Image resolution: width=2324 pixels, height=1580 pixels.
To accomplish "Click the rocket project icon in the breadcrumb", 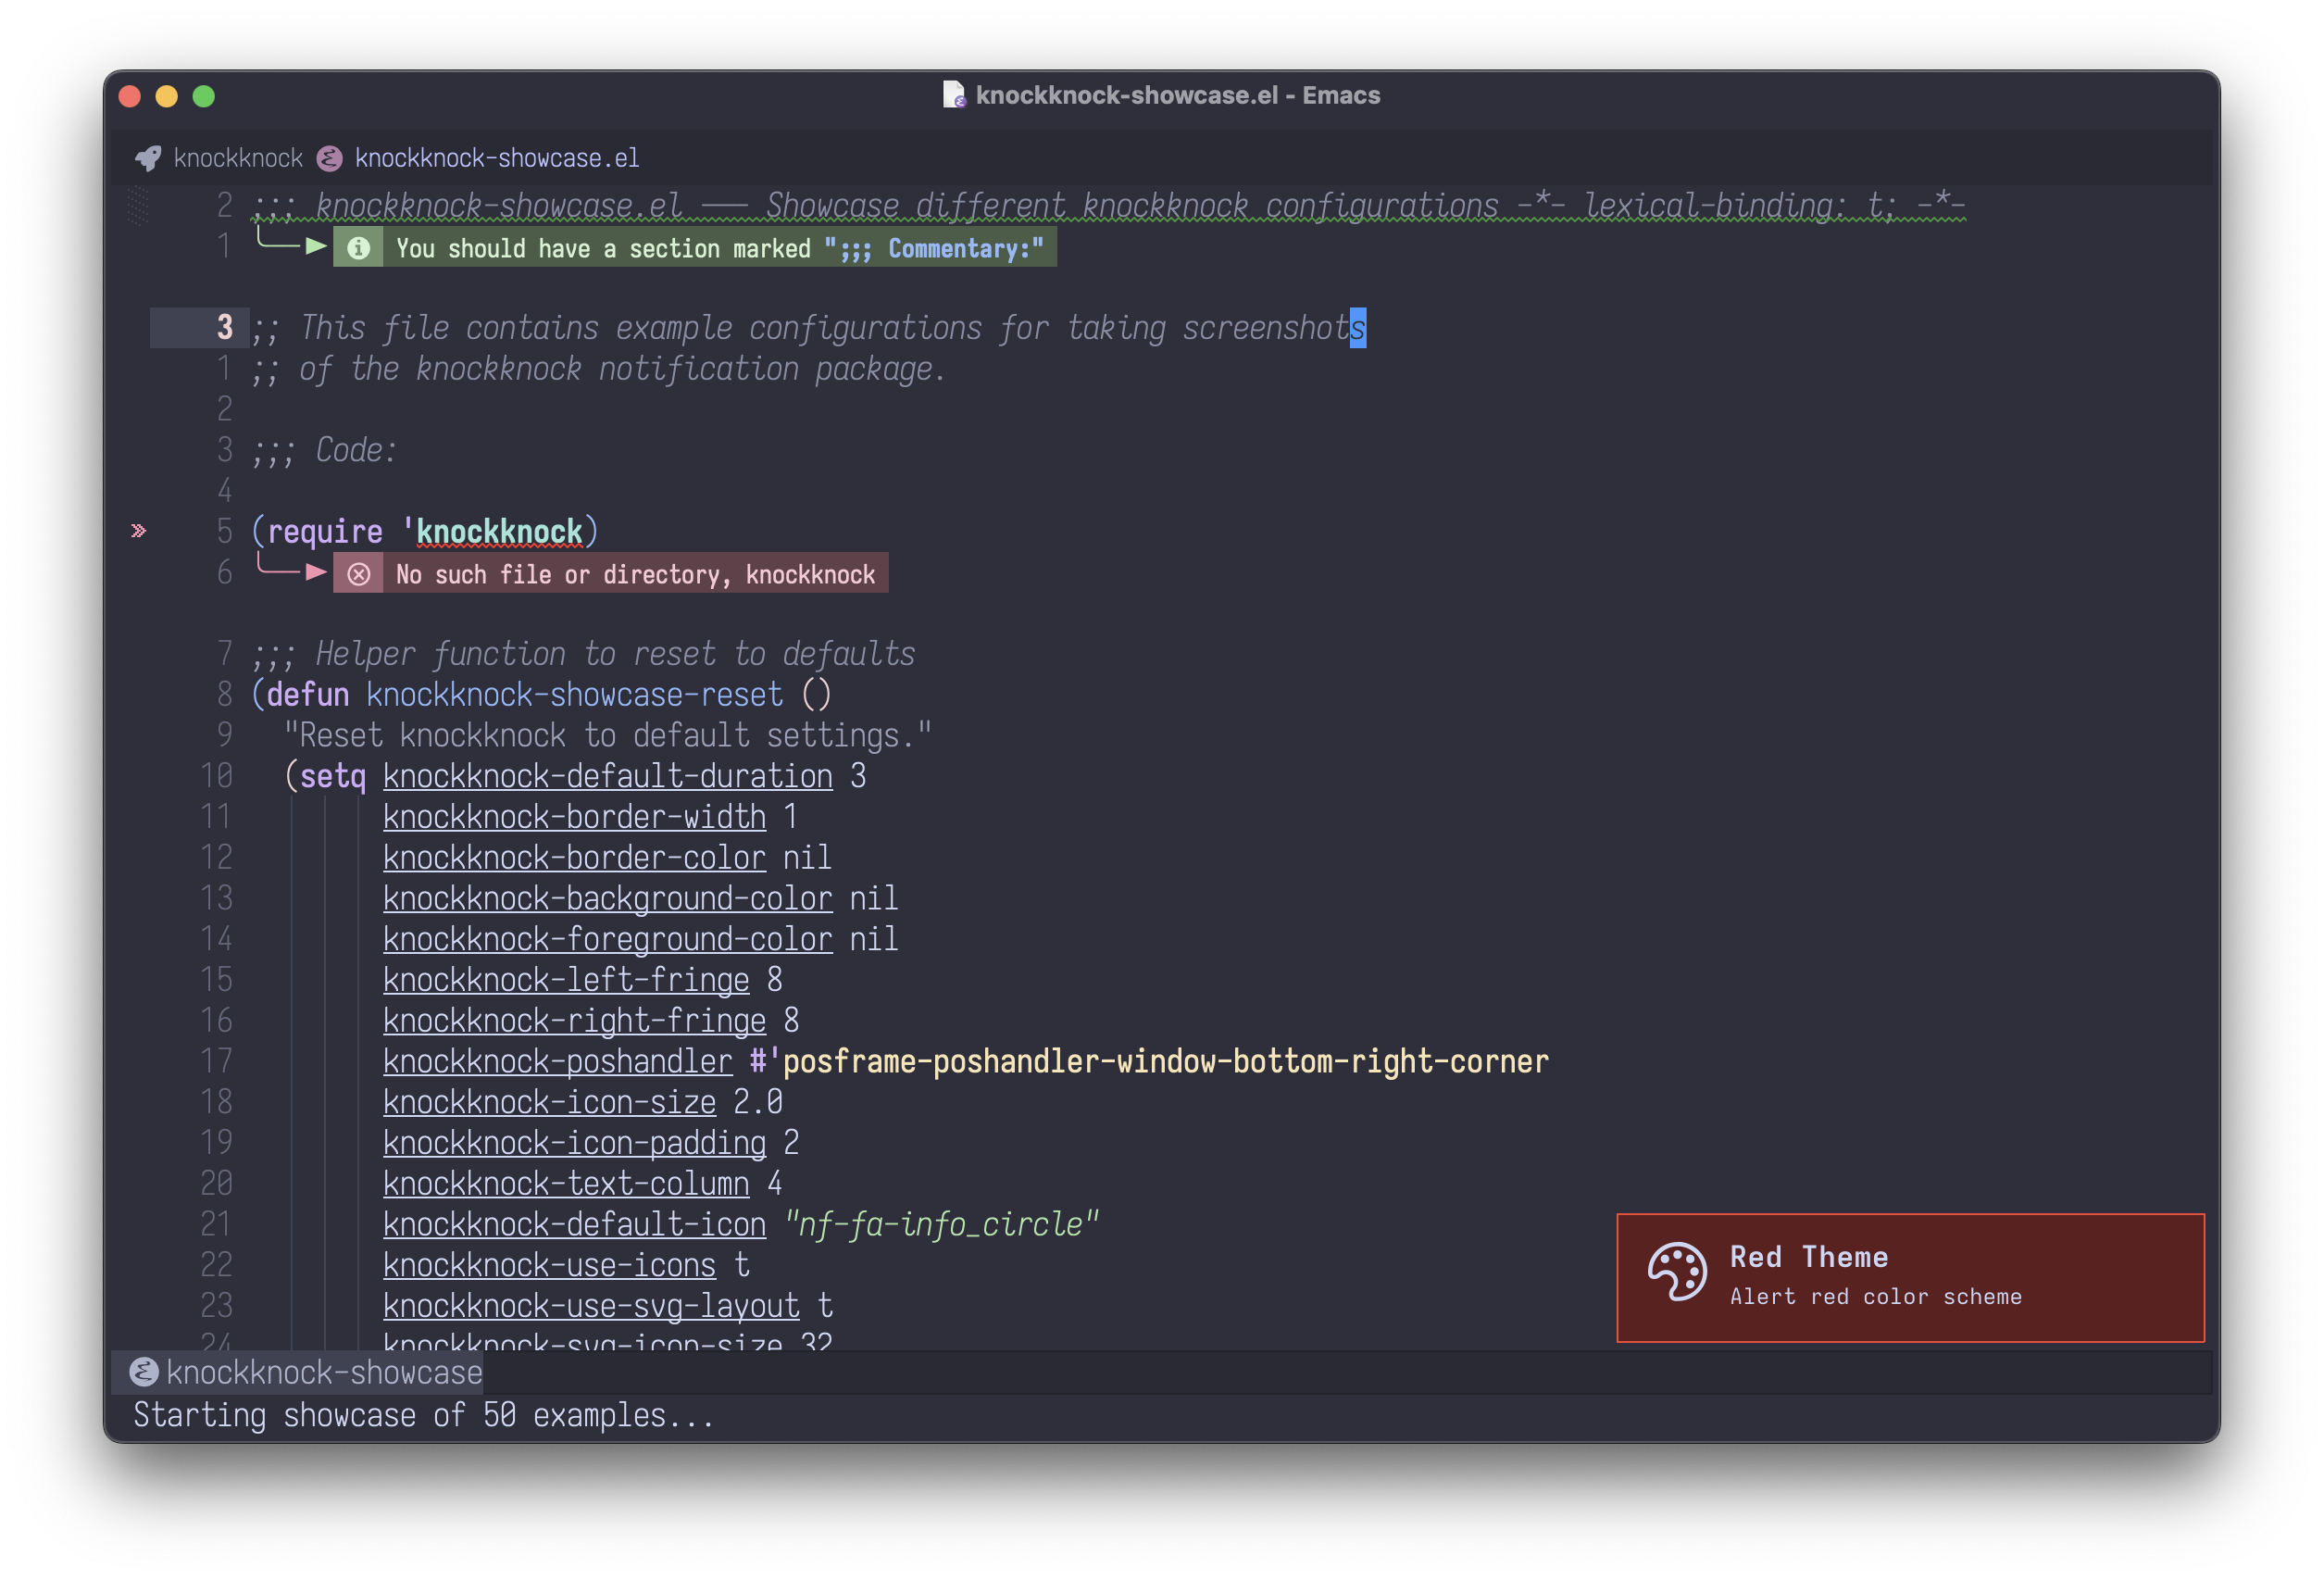I will (148, 158).
